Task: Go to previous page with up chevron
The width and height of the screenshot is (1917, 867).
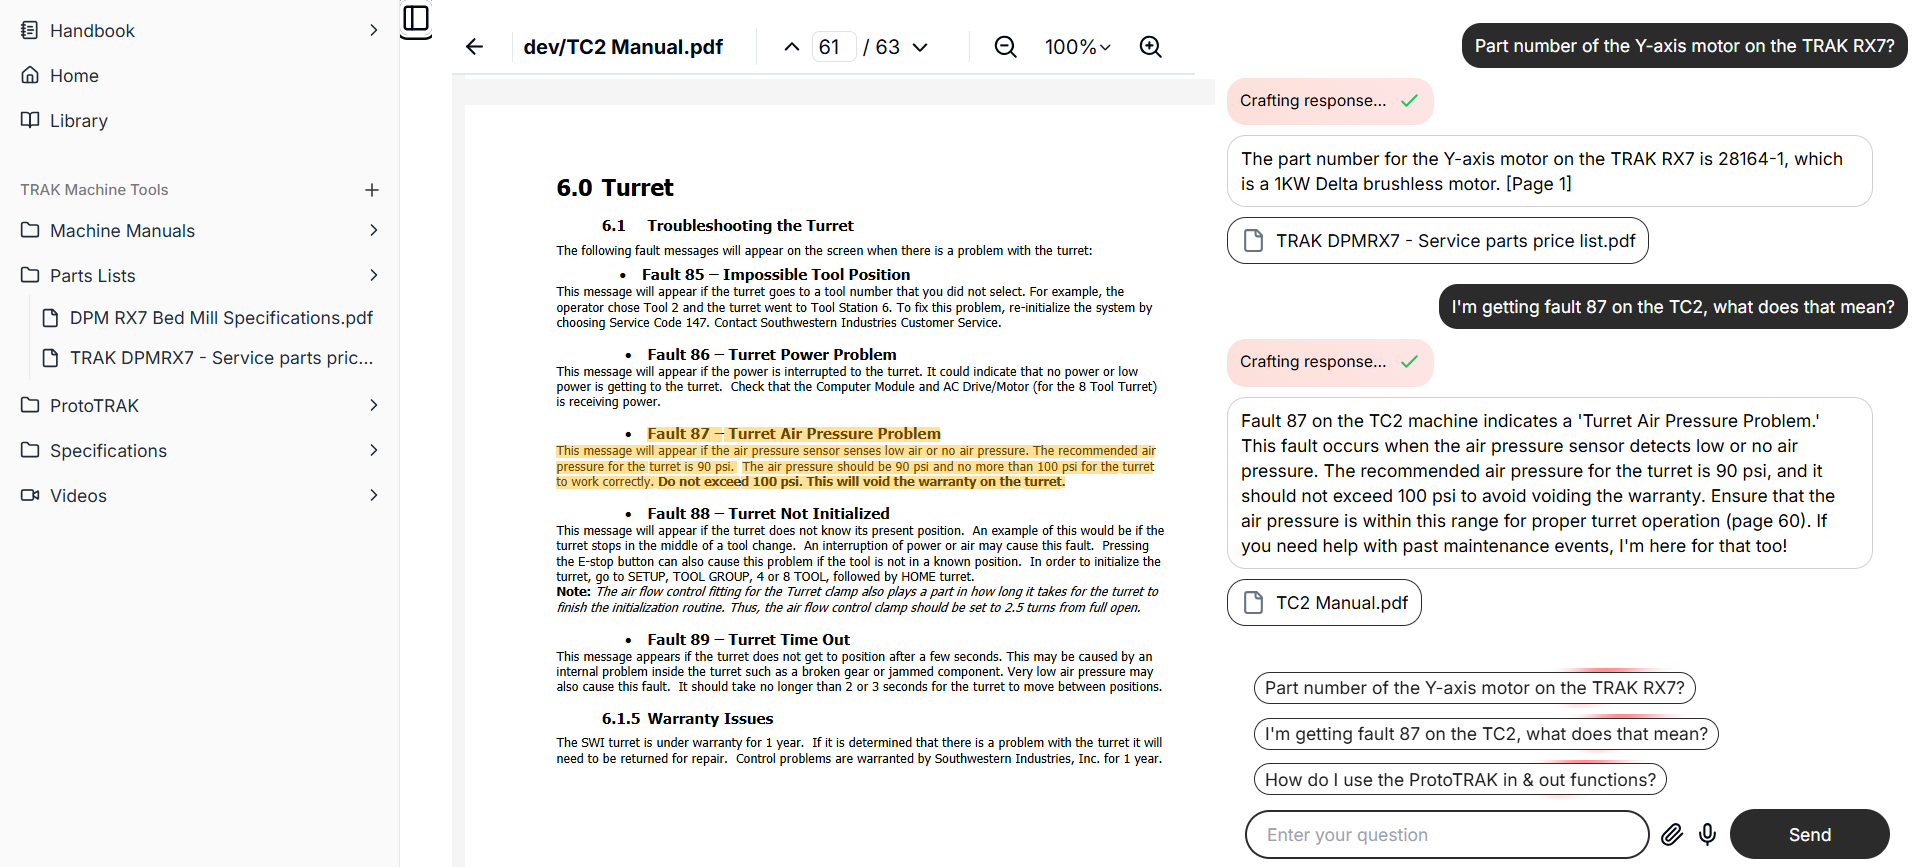Action: (x=792, y=47)
